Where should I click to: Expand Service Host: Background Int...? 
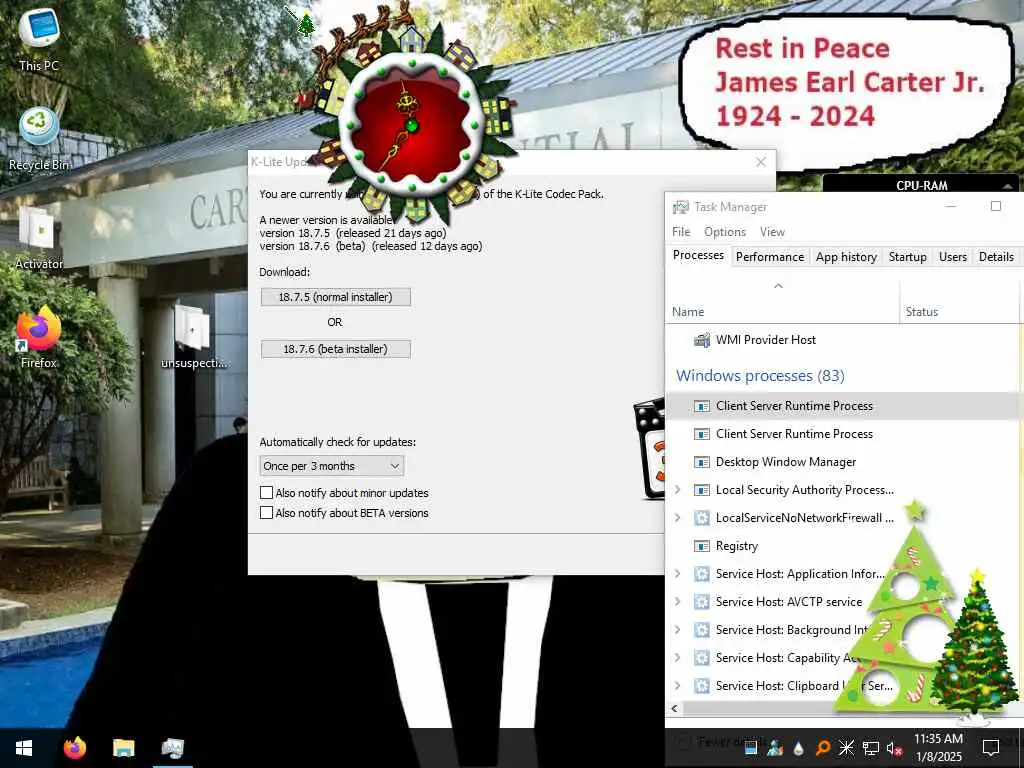click(x=677, y=630)
